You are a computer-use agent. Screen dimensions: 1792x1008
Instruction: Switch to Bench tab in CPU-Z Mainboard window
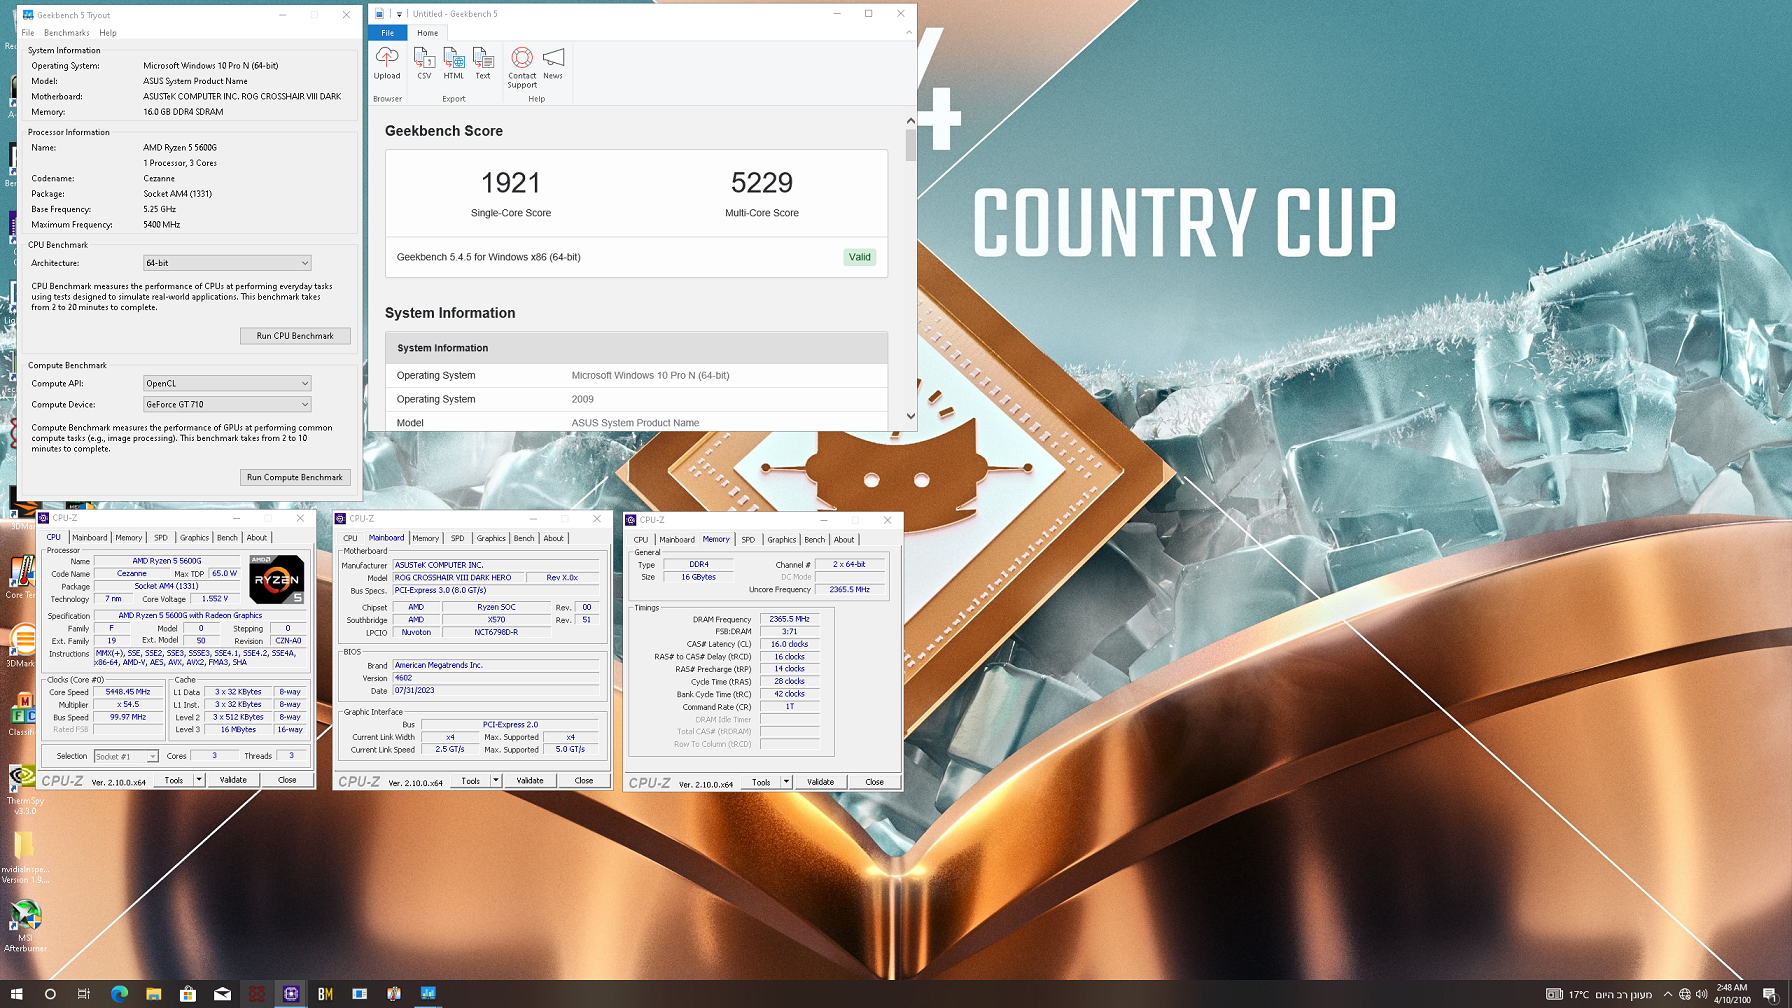point(524,538)
